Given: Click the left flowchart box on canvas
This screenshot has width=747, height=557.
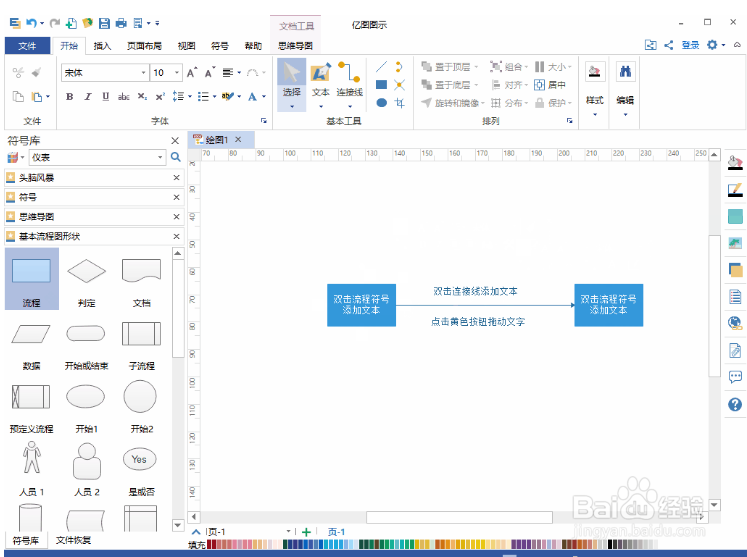Looking at the screenshot, I should [362, 305].
